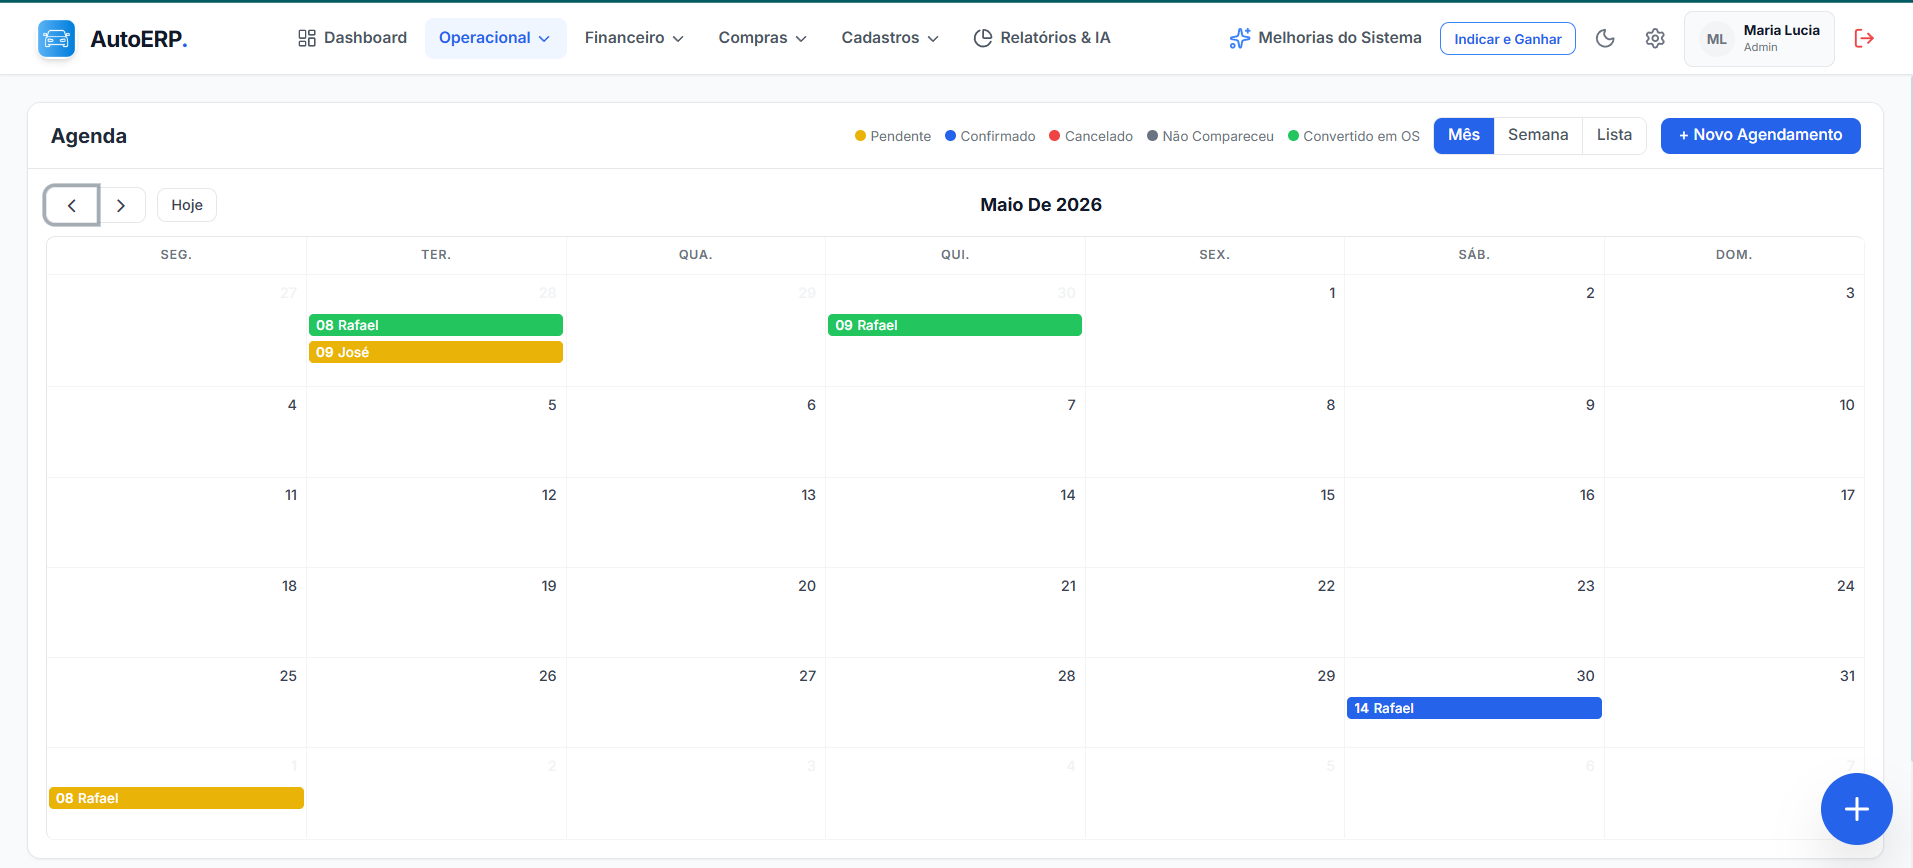Click yellow Pendente legend dot
The width and height of the screenshot is (1913, 868).
[860, 136]
